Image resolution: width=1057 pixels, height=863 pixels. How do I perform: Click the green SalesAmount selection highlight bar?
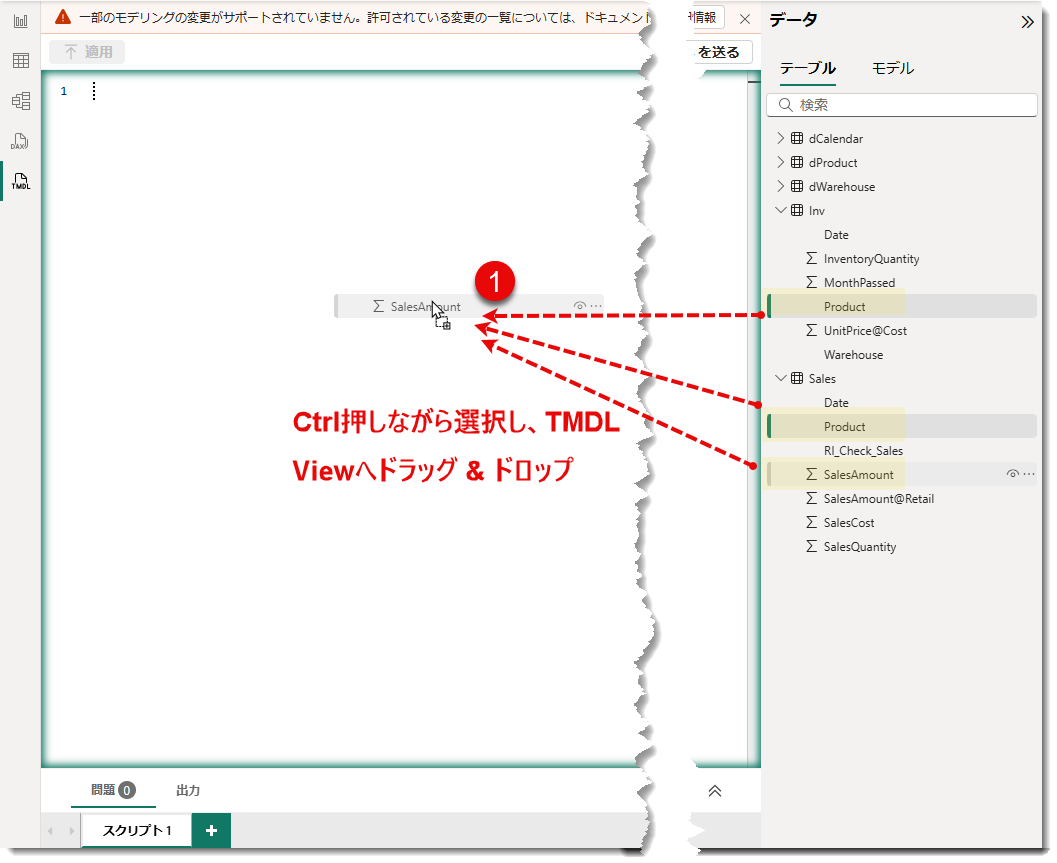click(768, 473)
